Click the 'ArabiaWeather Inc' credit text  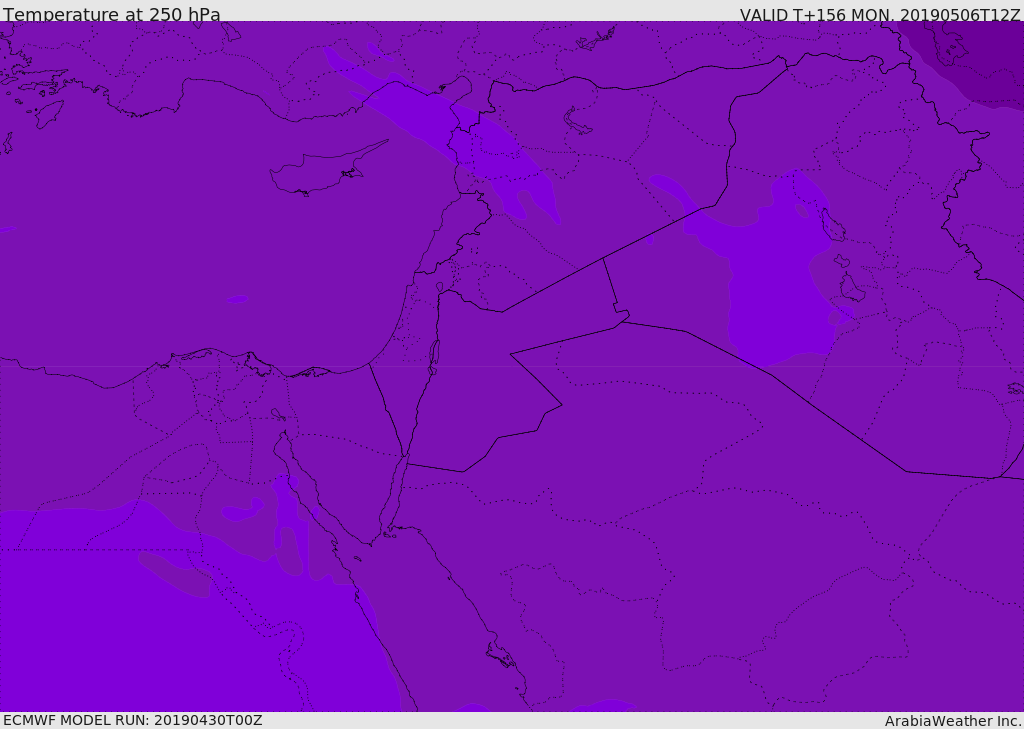(952, 721)
